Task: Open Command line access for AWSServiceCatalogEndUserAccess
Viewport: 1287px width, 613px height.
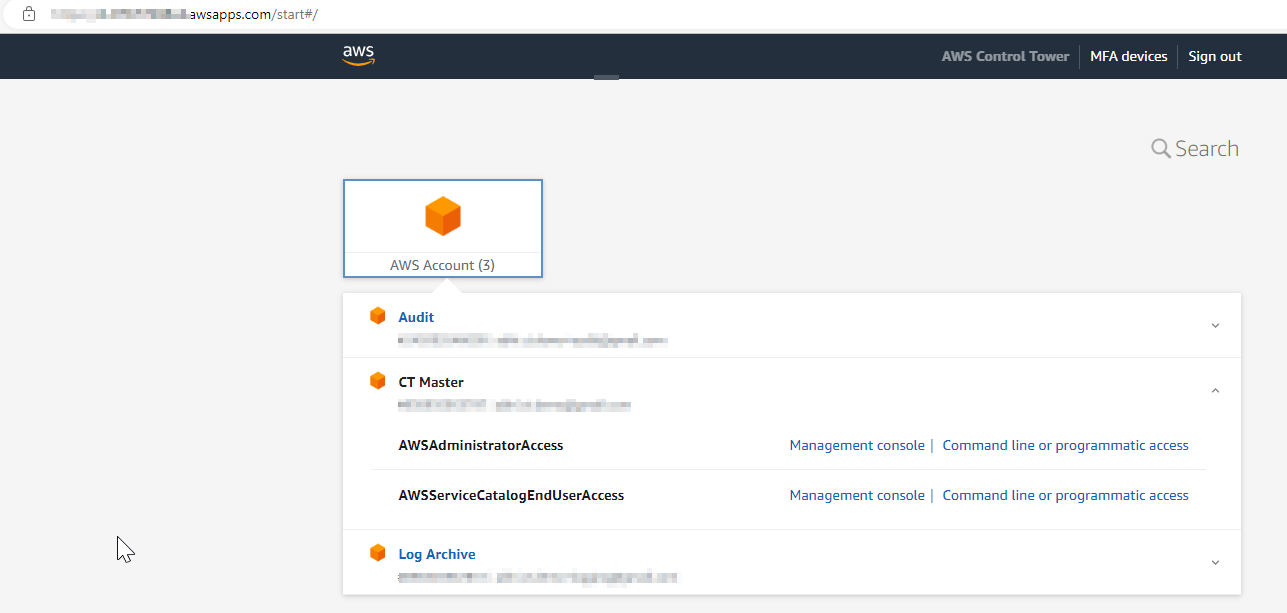Action: (x=1065, y=495)
